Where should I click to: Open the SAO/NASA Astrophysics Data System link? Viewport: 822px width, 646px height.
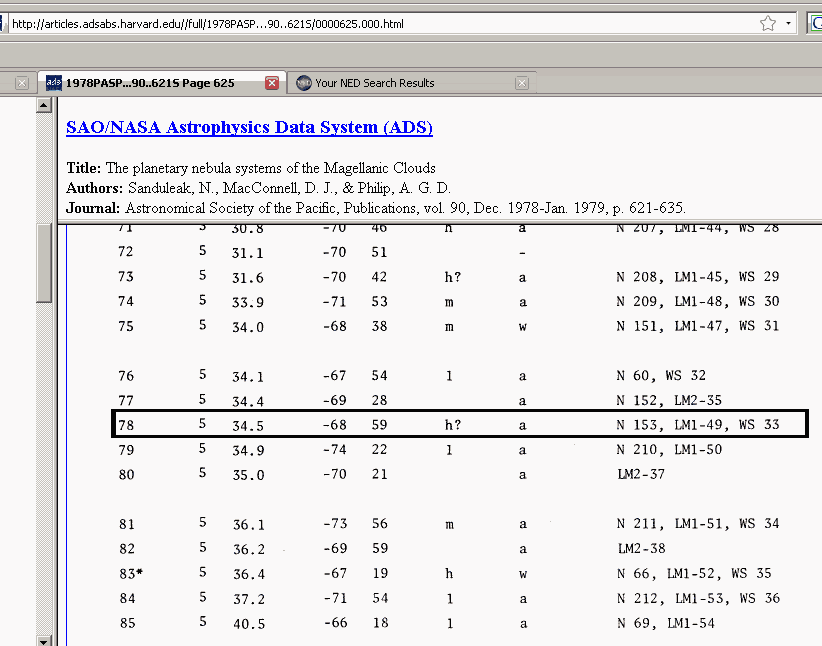[249, 128]
